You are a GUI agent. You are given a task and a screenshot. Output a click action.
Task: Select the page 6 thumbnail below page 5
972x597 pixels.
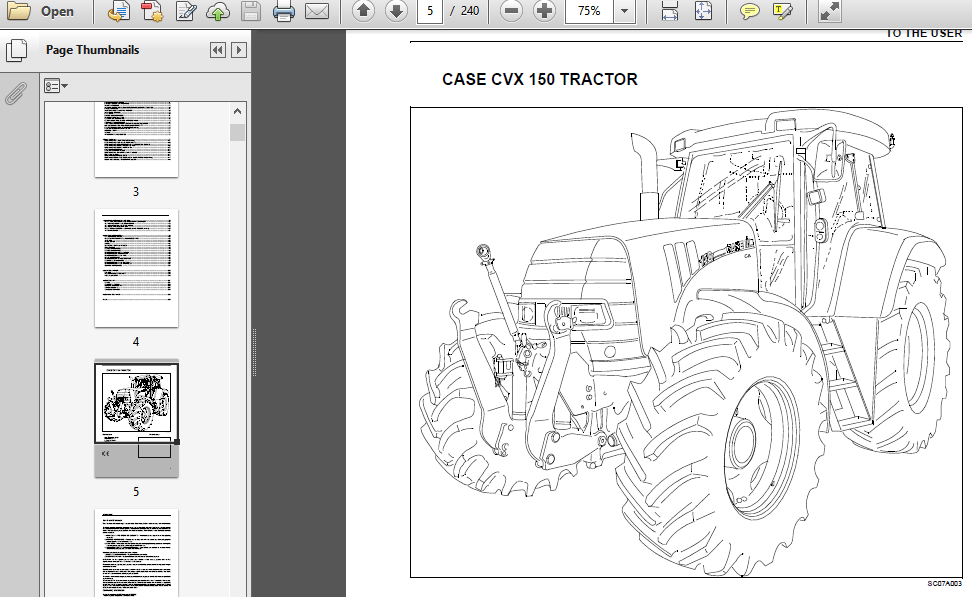pos(136,553)
